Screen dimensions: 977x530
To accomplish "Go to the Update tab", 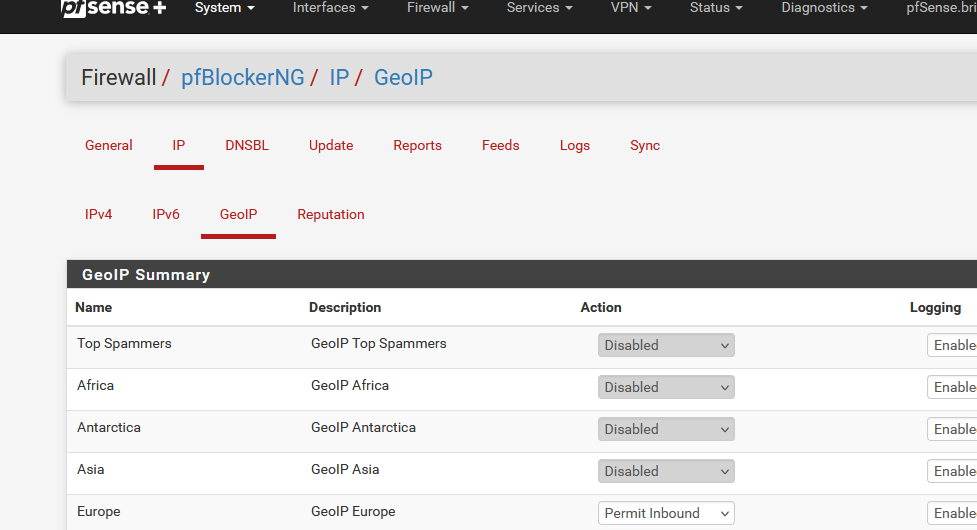I will pyautogui.click(x=331, y=145).
